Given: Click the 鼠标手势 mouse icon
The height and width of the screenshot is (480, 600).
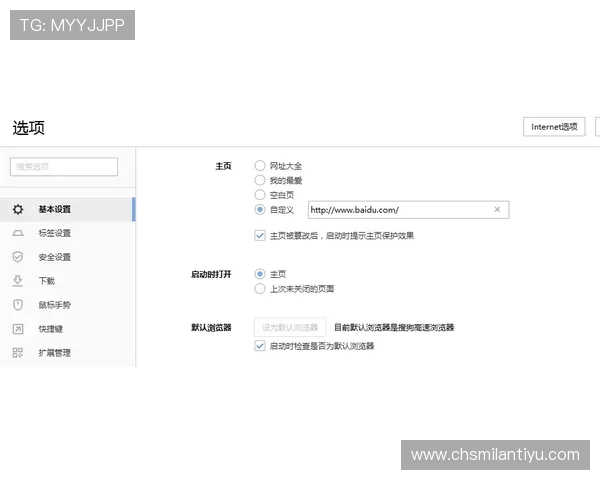Looking at the screenshot, I should tap(18, 305).
